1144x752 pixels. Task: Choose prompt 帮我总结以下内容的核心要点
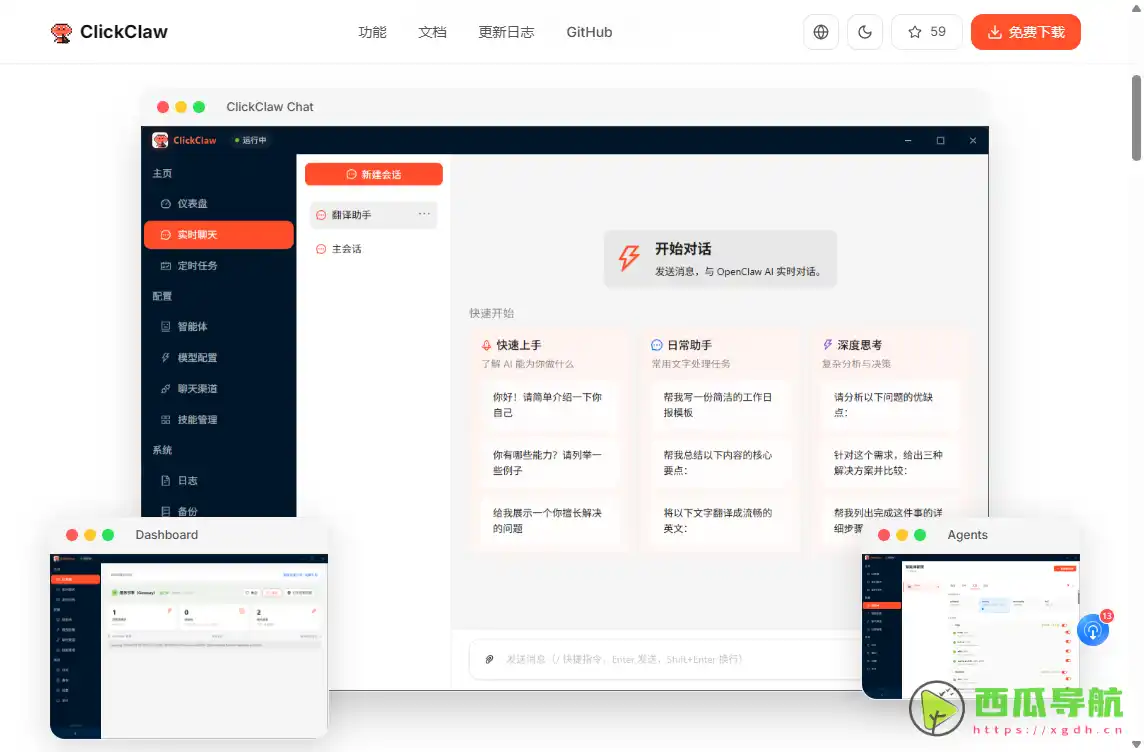pos(720,462)
